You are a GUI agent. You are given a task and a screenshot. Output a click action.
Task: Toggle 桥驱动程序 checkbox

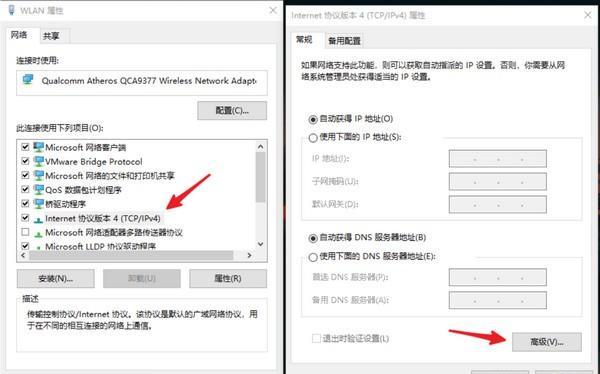[x=25, y=203]
